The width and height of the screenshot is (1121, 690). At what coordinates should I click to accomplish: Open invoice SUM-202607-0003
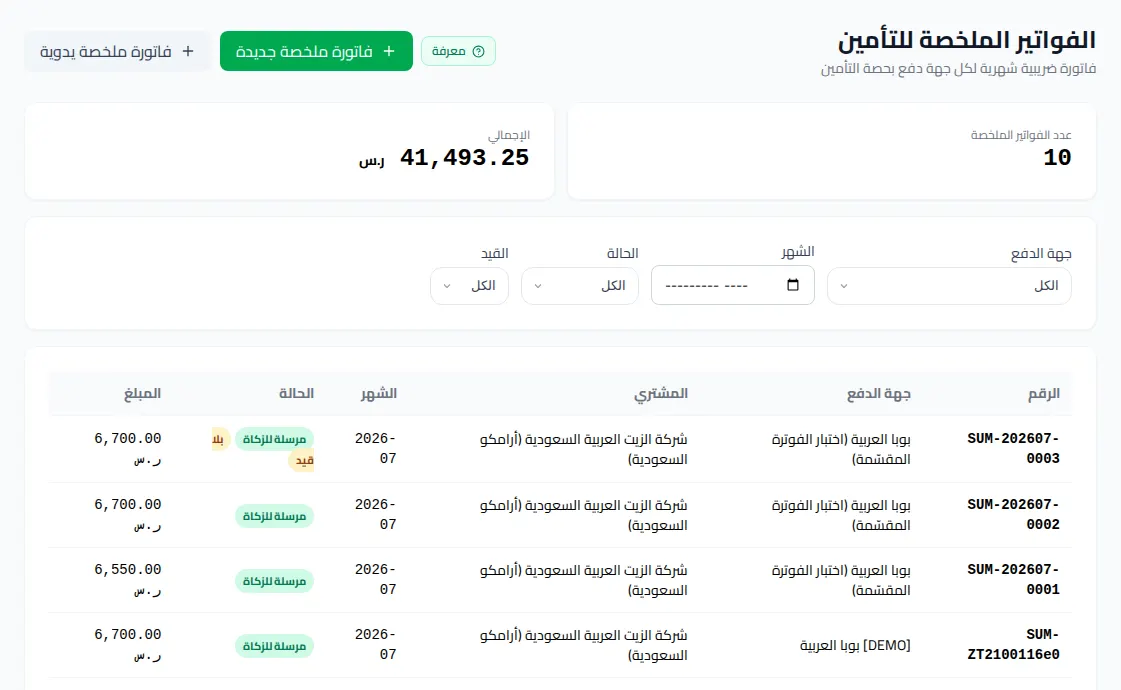tap(1013, 448)
